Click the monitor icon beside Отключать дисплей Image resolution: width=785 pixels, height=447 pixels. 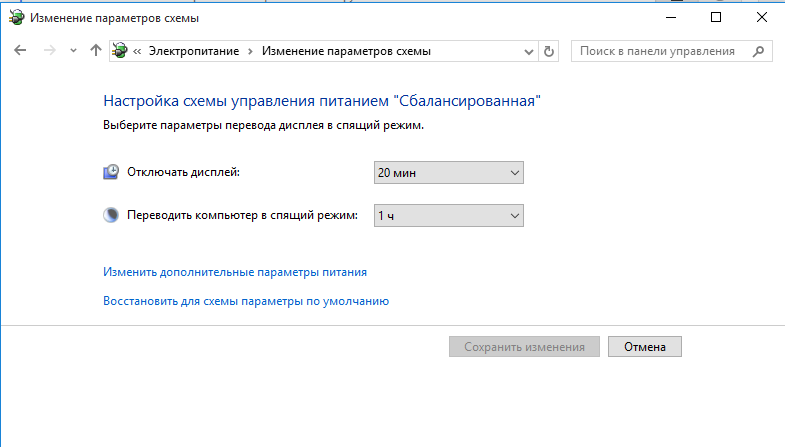[x=112, y=172]
